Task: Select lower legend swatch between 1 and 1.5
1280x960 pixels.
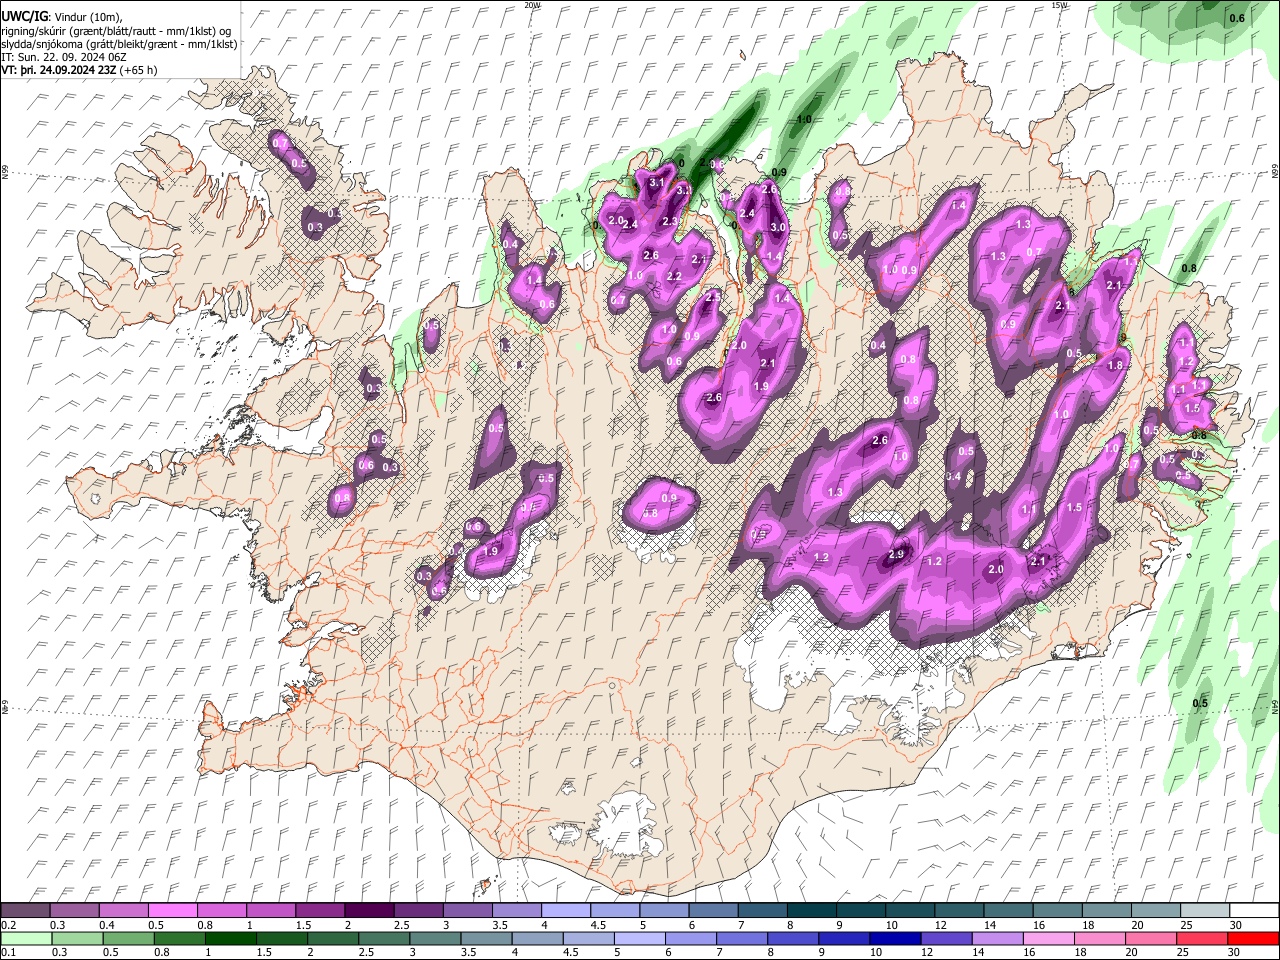Action: click(x=233, y=938)
